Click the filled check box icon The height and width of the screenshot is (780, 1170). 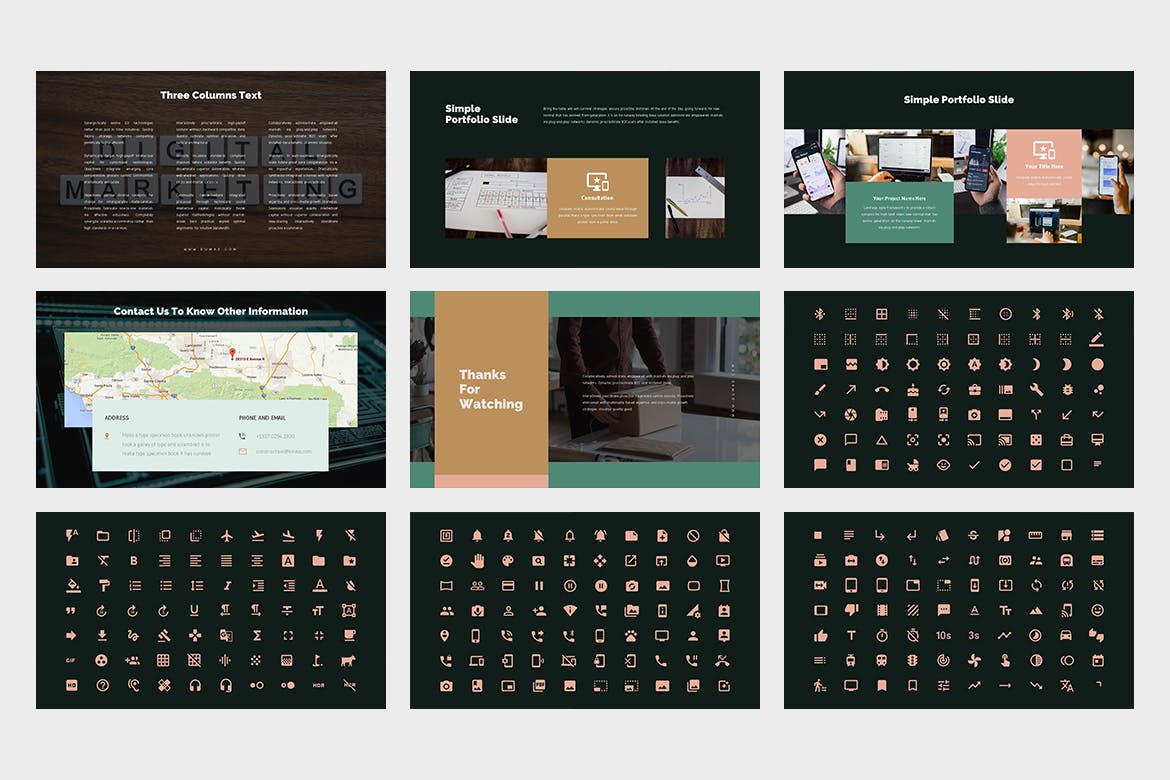(1036, 465)
